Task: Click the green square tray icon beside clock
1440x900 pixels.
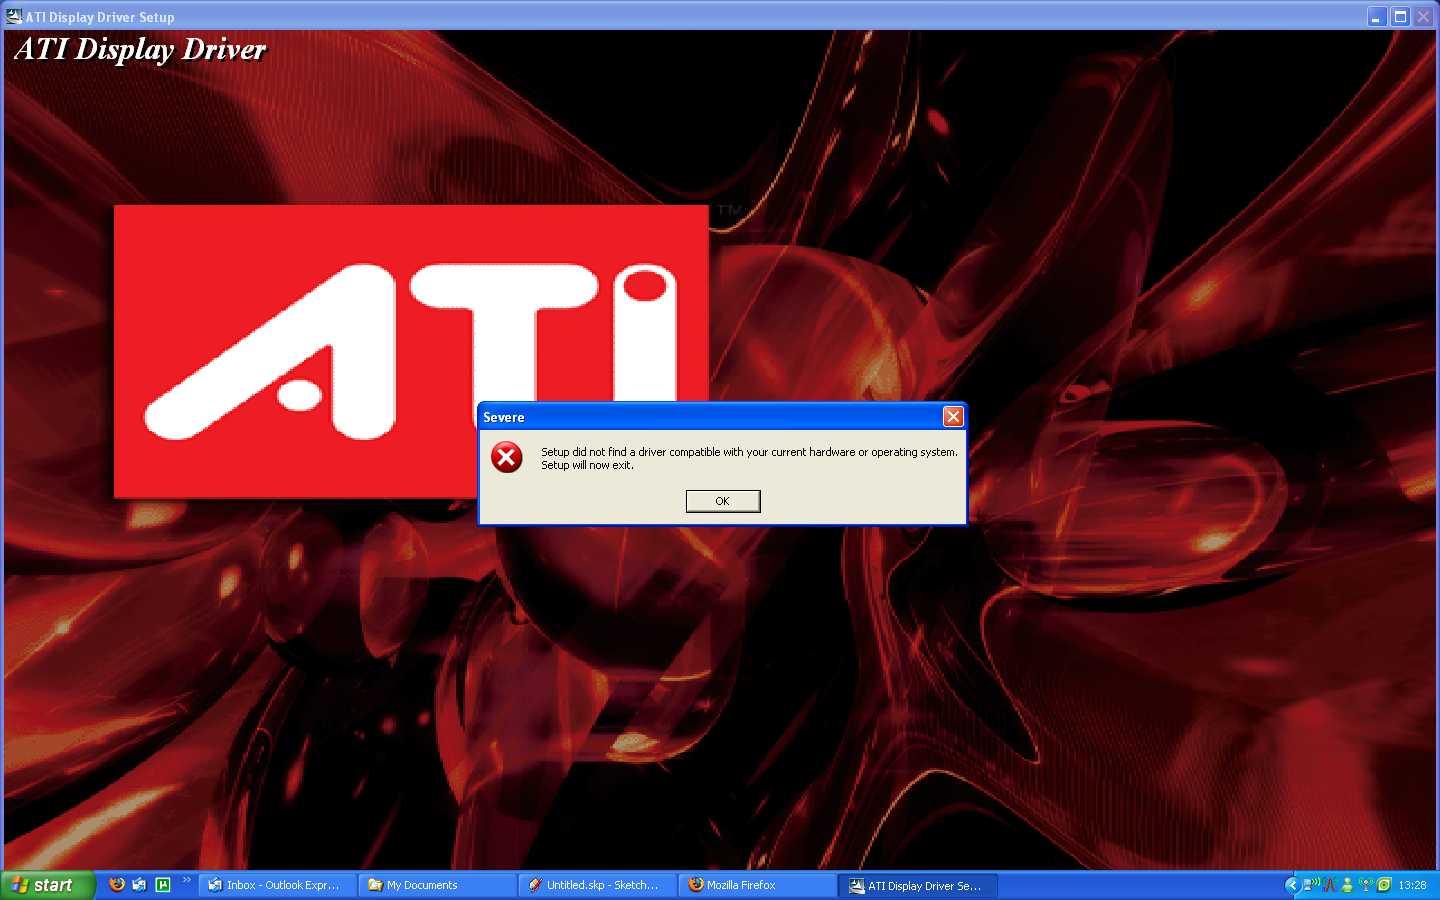Action: [x=1384, y=885]
